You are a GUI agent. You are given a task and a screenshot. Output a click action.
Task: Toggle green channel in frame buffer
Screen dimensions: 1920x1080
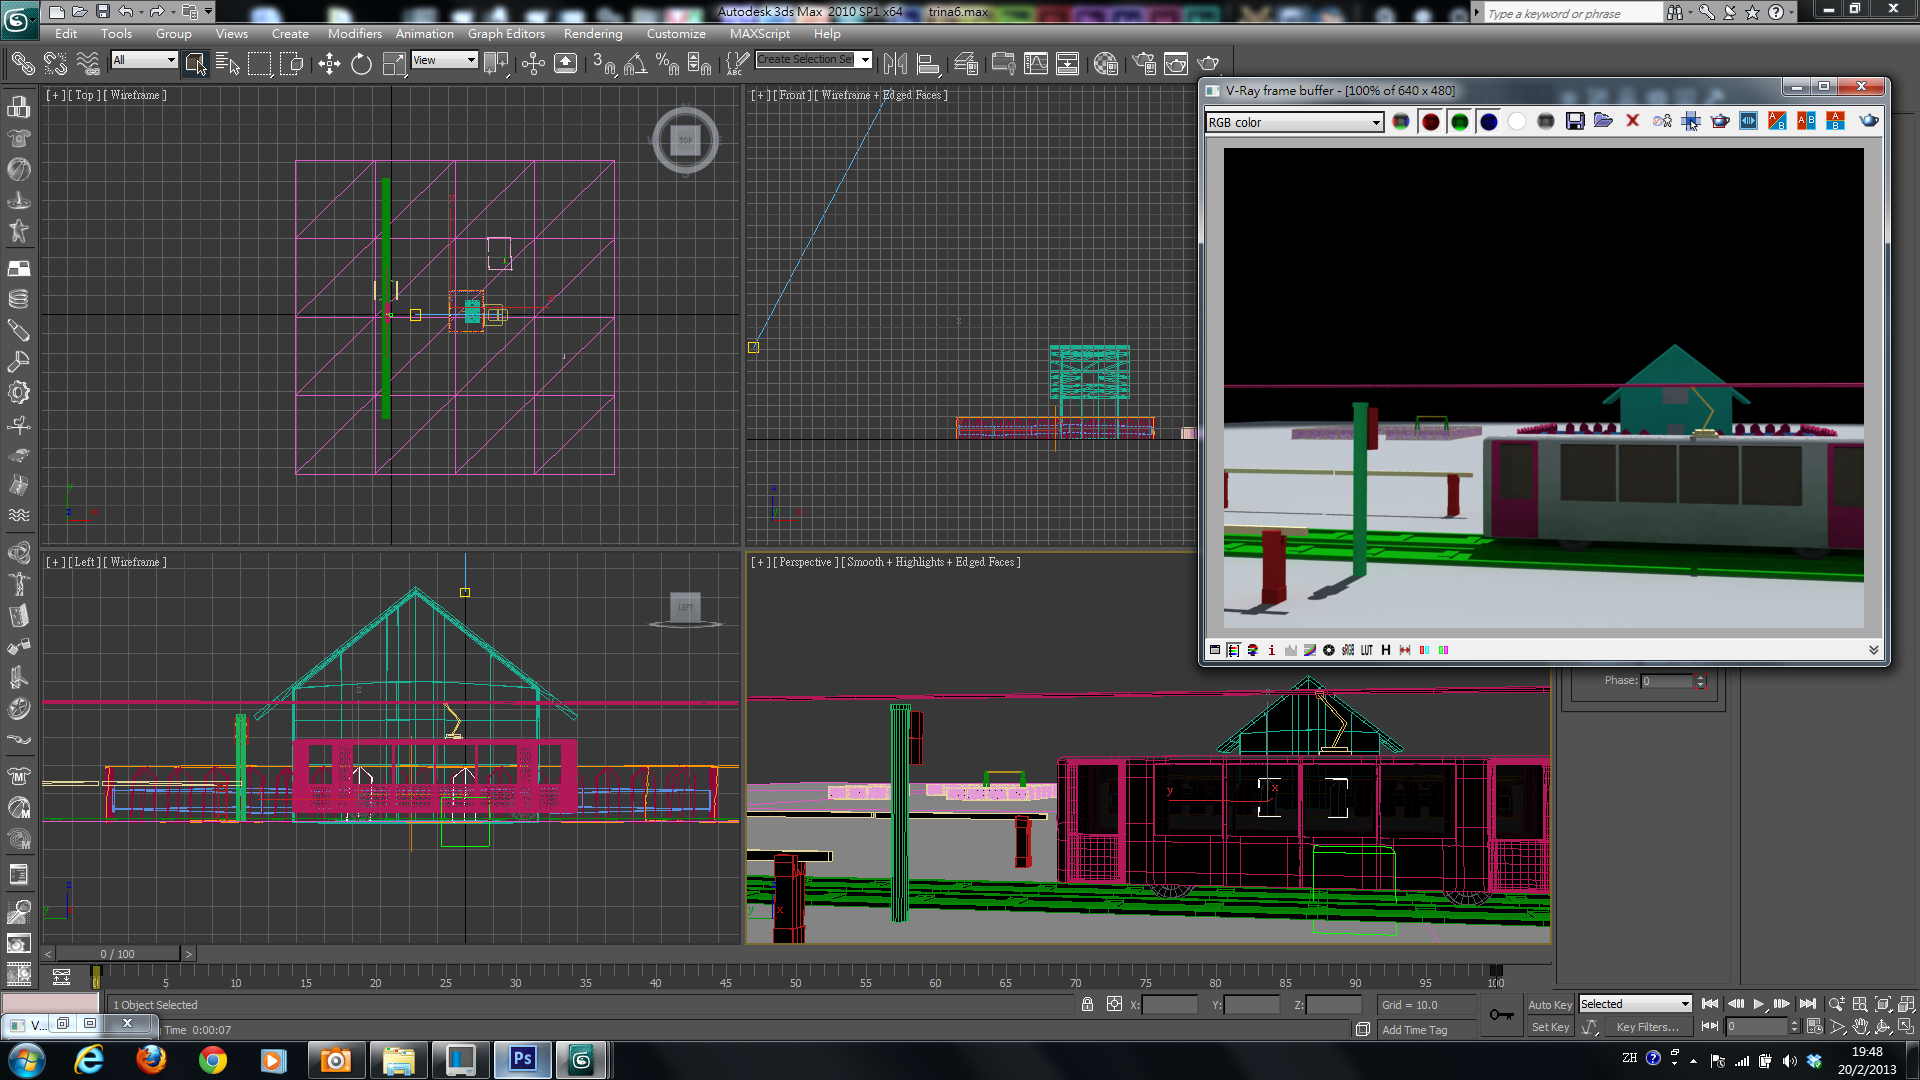[1460, 121]
